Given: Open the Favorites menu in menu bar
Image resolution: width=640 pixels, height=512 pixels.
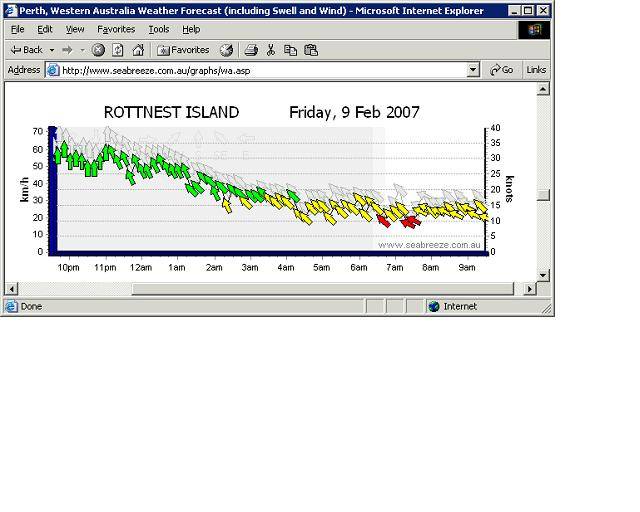Looking at the screenshot, I should (116, 30).
